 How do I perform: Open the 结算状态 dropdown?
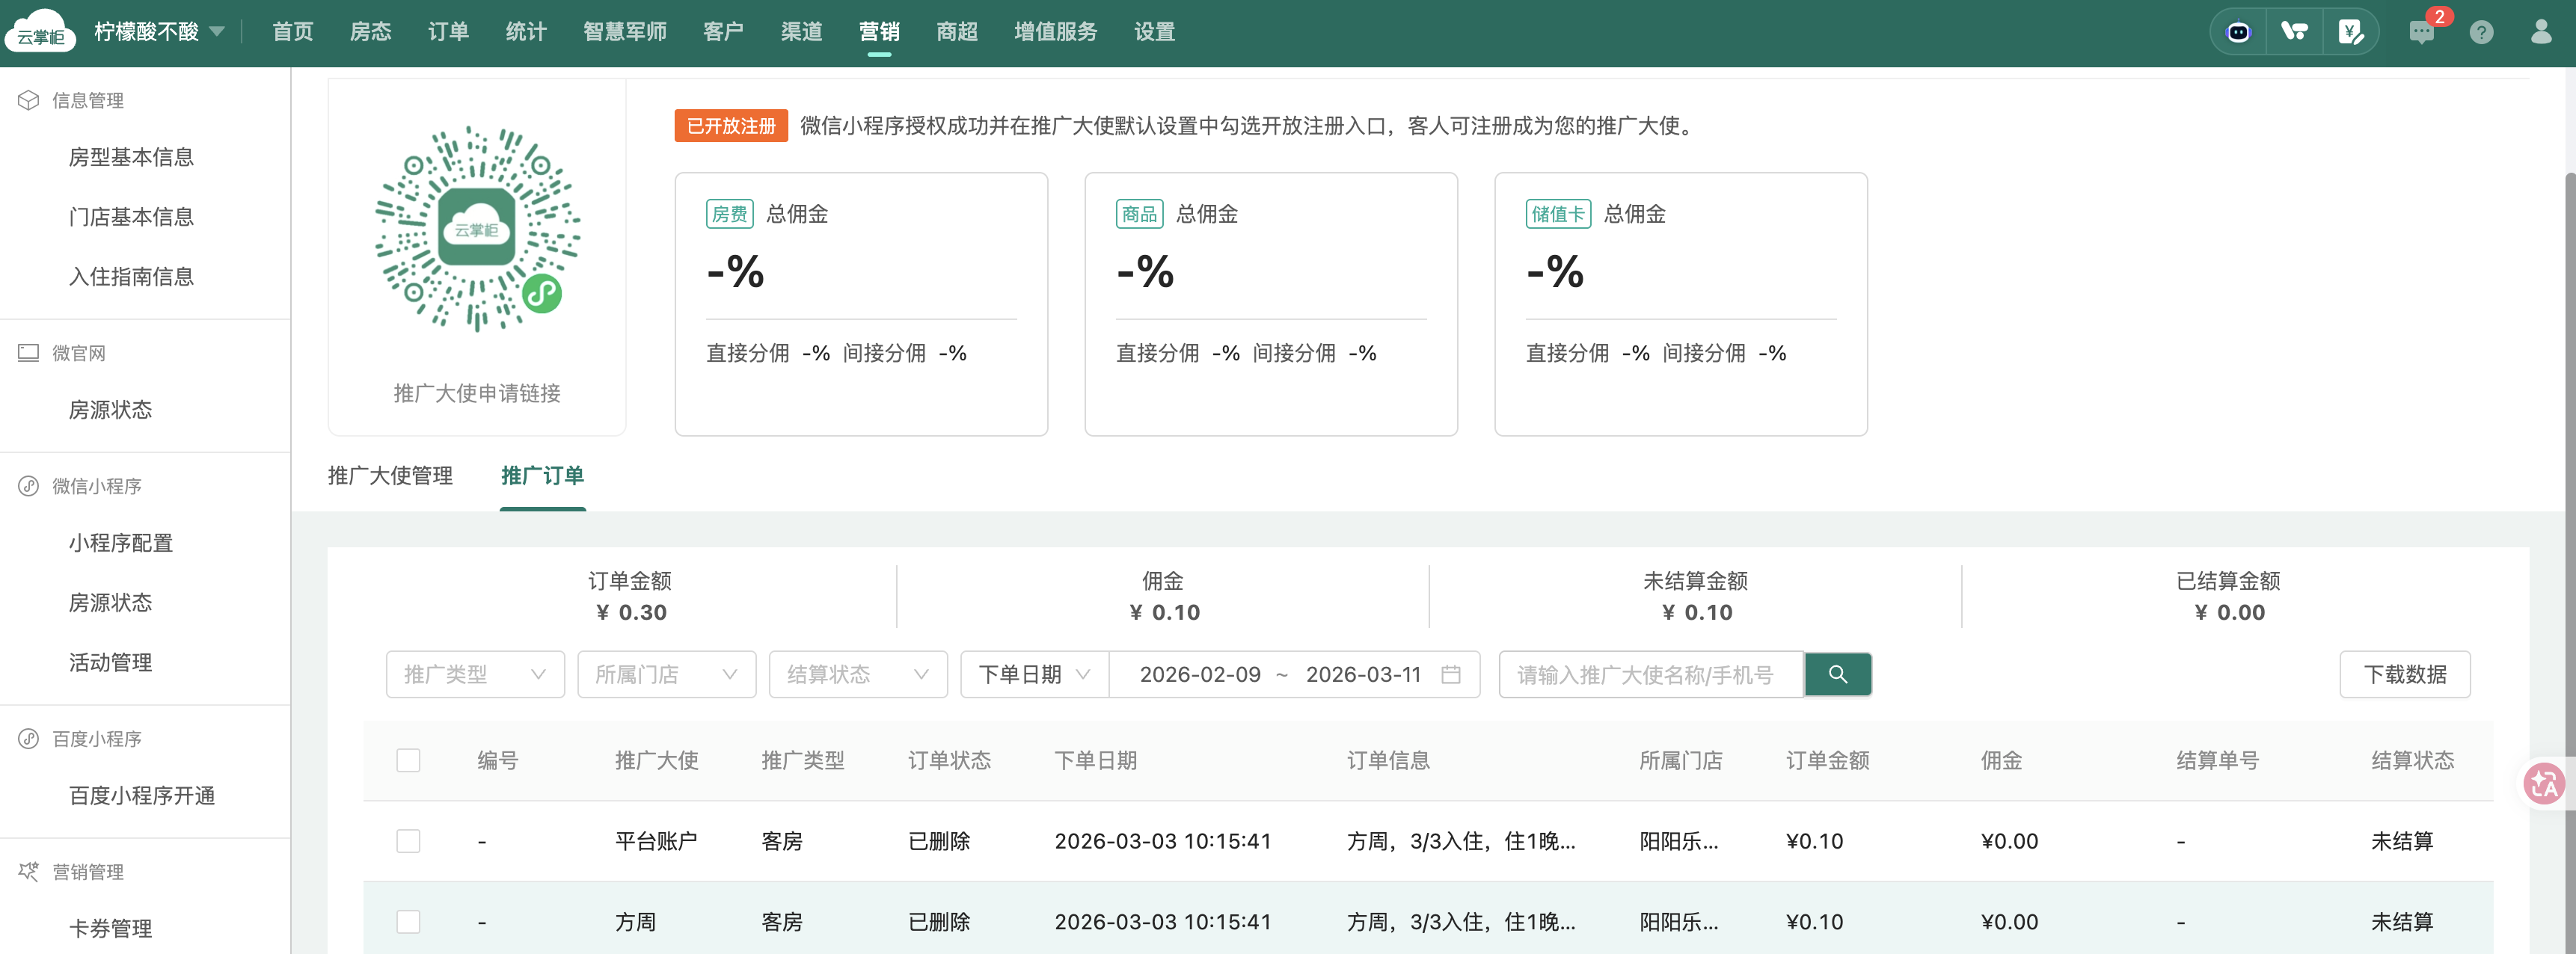pos(857,674)
